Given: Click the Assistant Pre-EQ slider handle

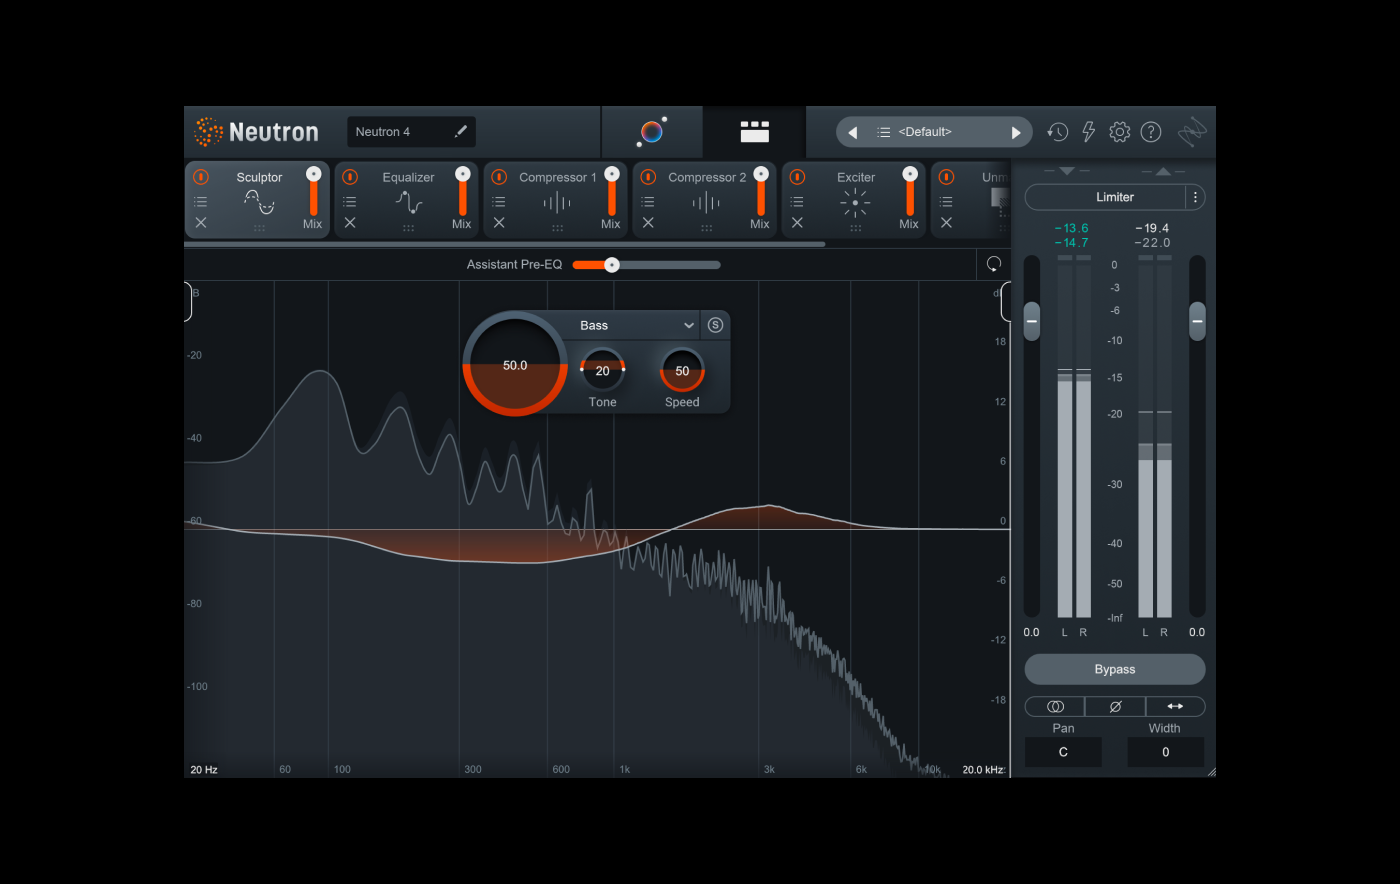Looking at the screenshot, I should click(x=612, y=265).
